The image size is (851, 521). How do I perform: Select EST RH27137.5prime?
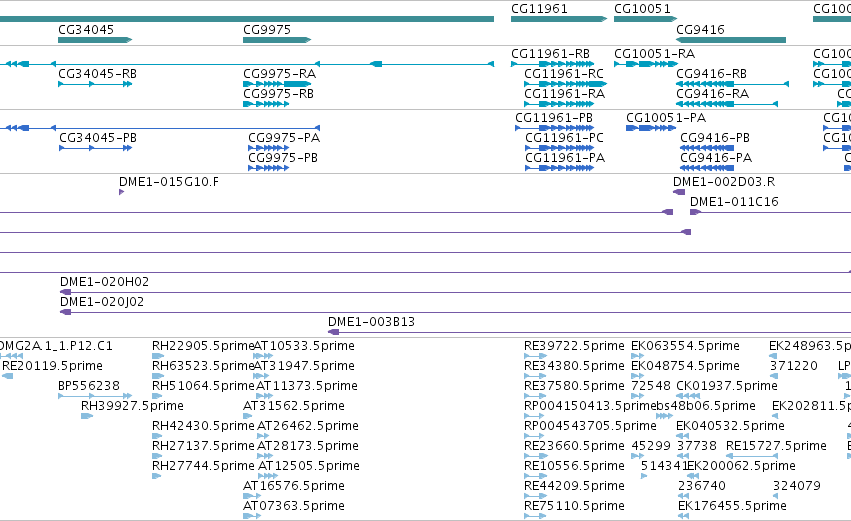(x=157, y=456)
